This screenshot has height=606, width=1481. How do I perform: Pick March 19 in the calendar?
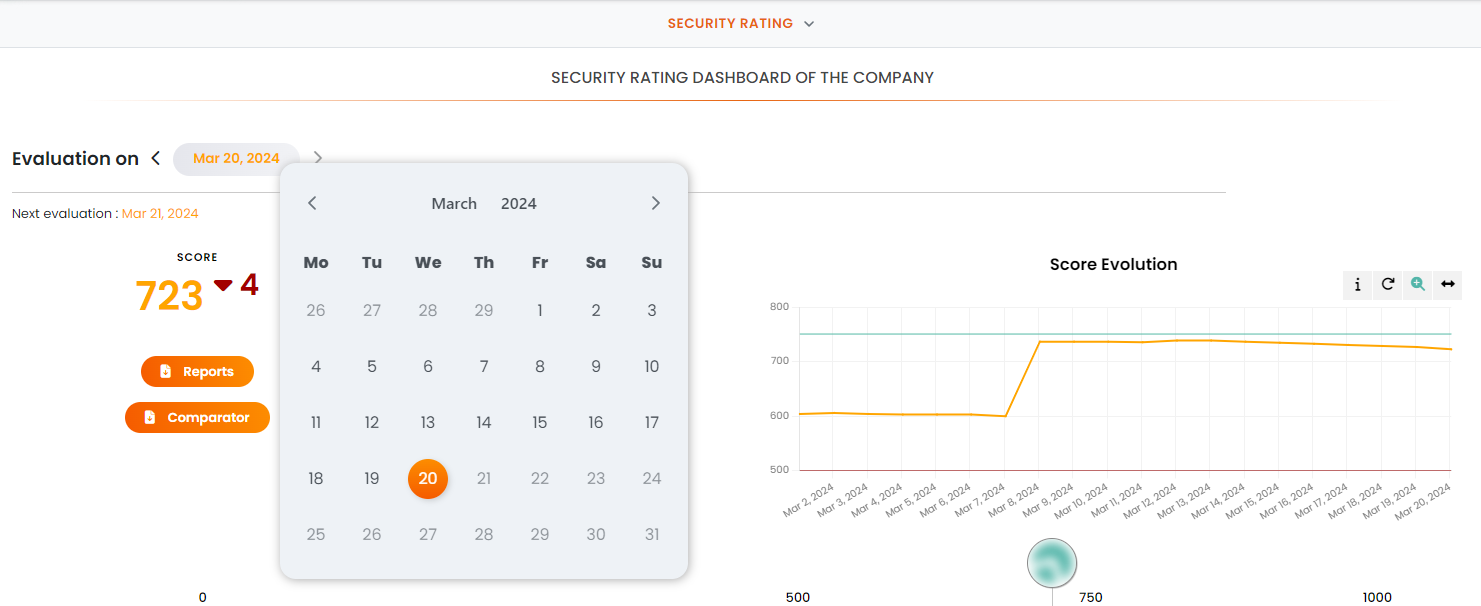[x=372, y=479]
